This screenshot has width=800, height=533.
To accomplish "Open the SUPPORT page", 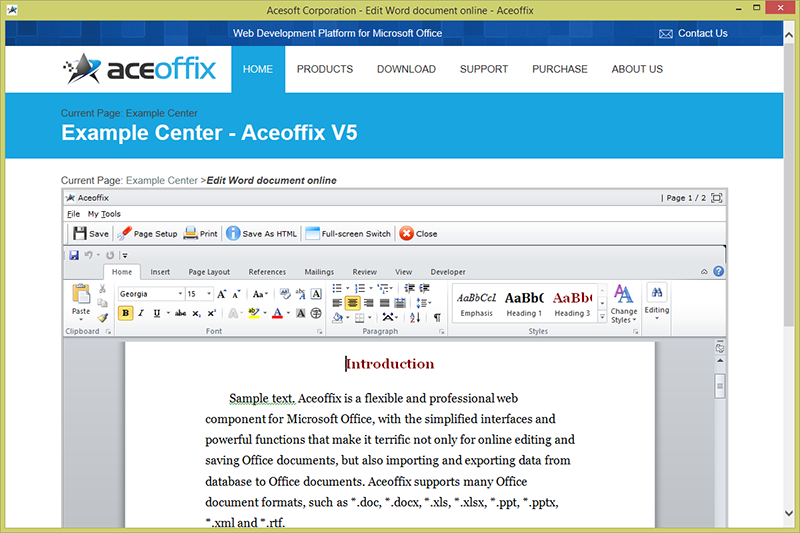I will pos(484,69).
